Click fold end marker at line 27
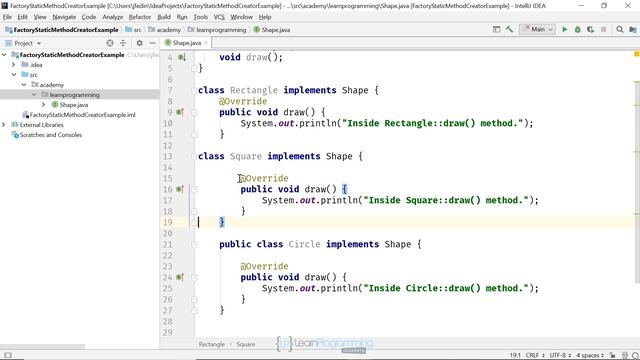Viewport: 640px width, 360px height. click(x=194, y=311)
